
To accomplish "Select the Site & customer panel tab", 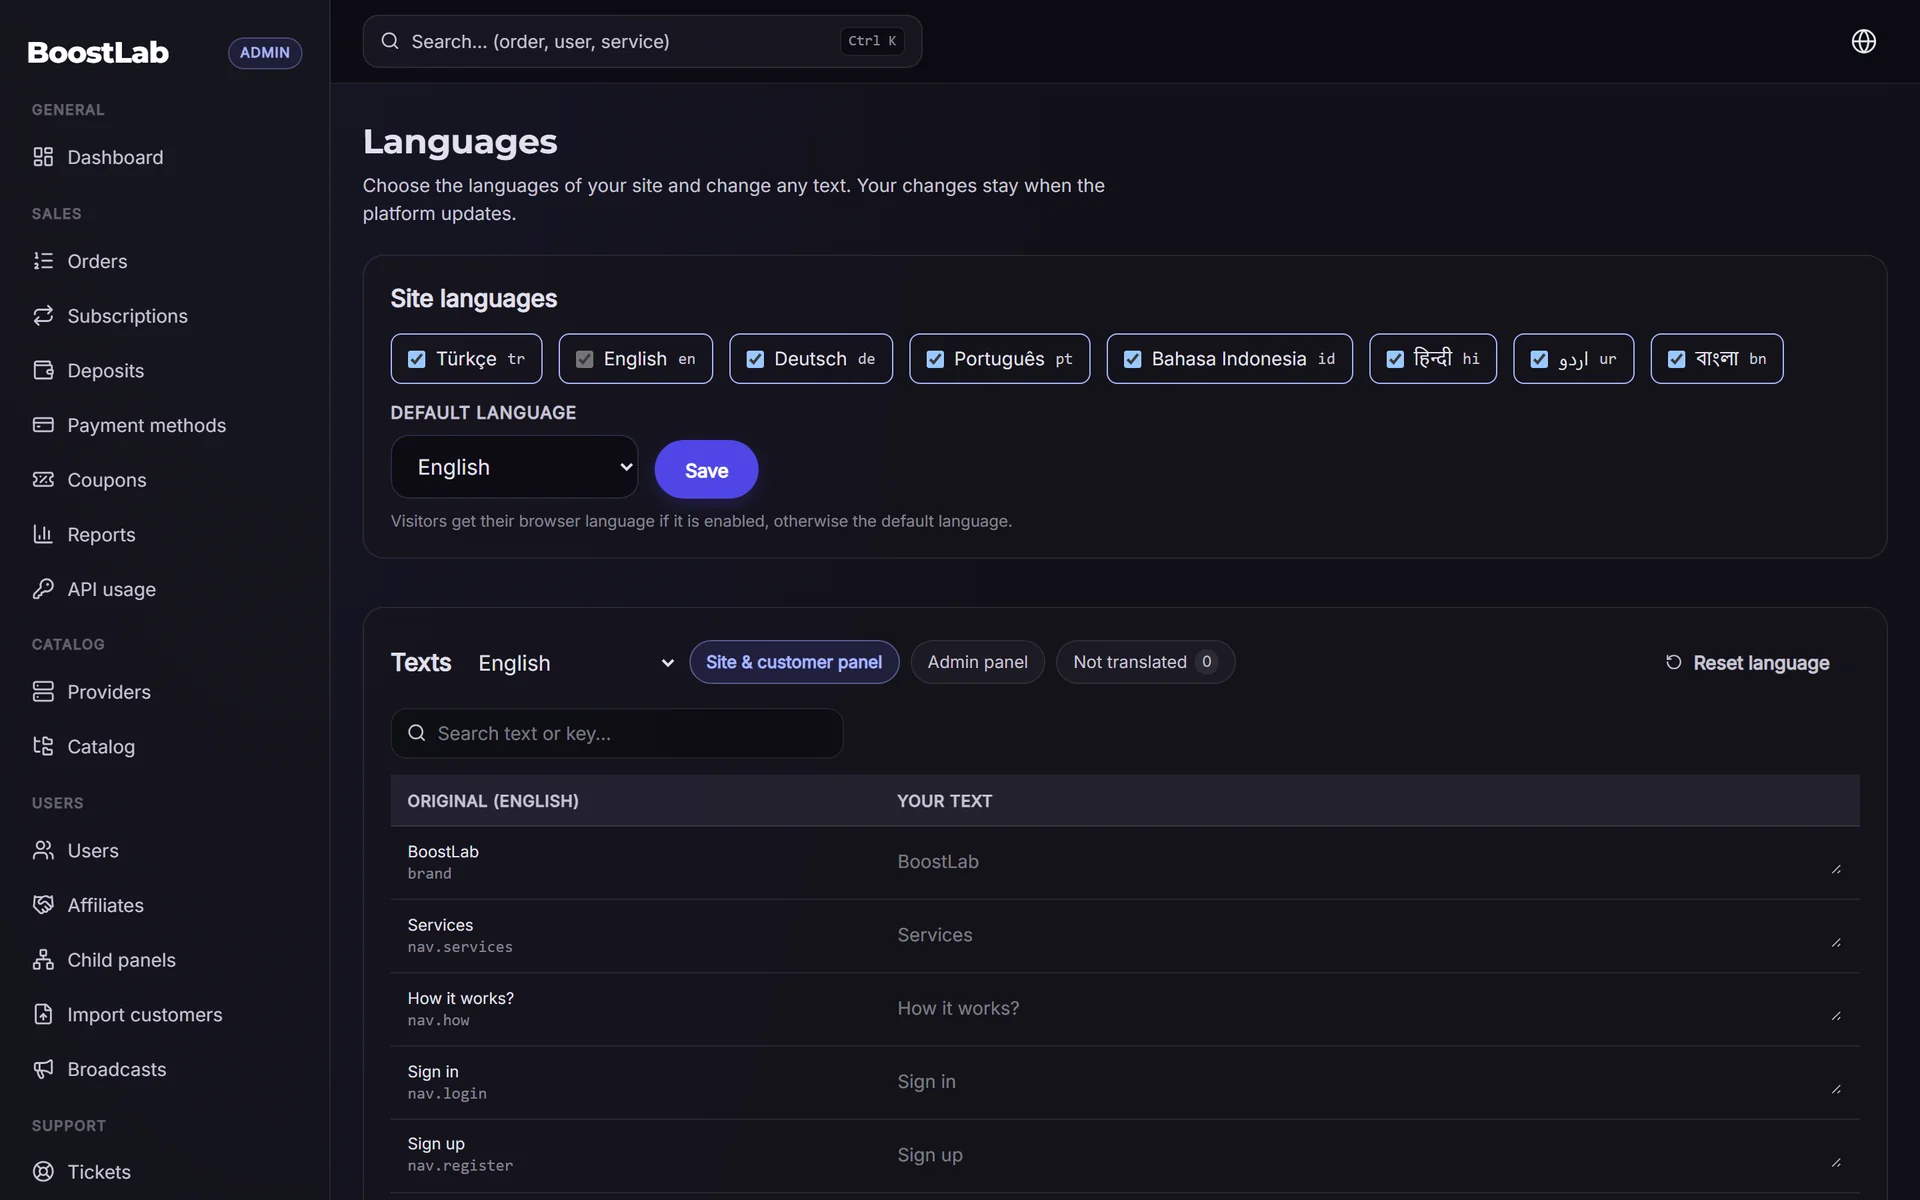I will [794, 662].
